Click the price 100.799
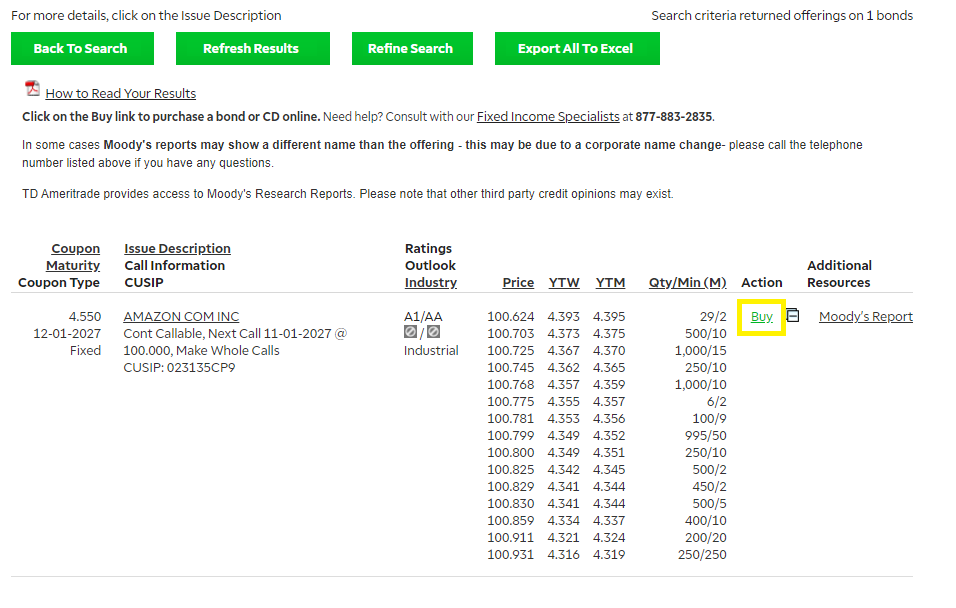956x608 pixels. pyautogui.click(x=510, y=437)
